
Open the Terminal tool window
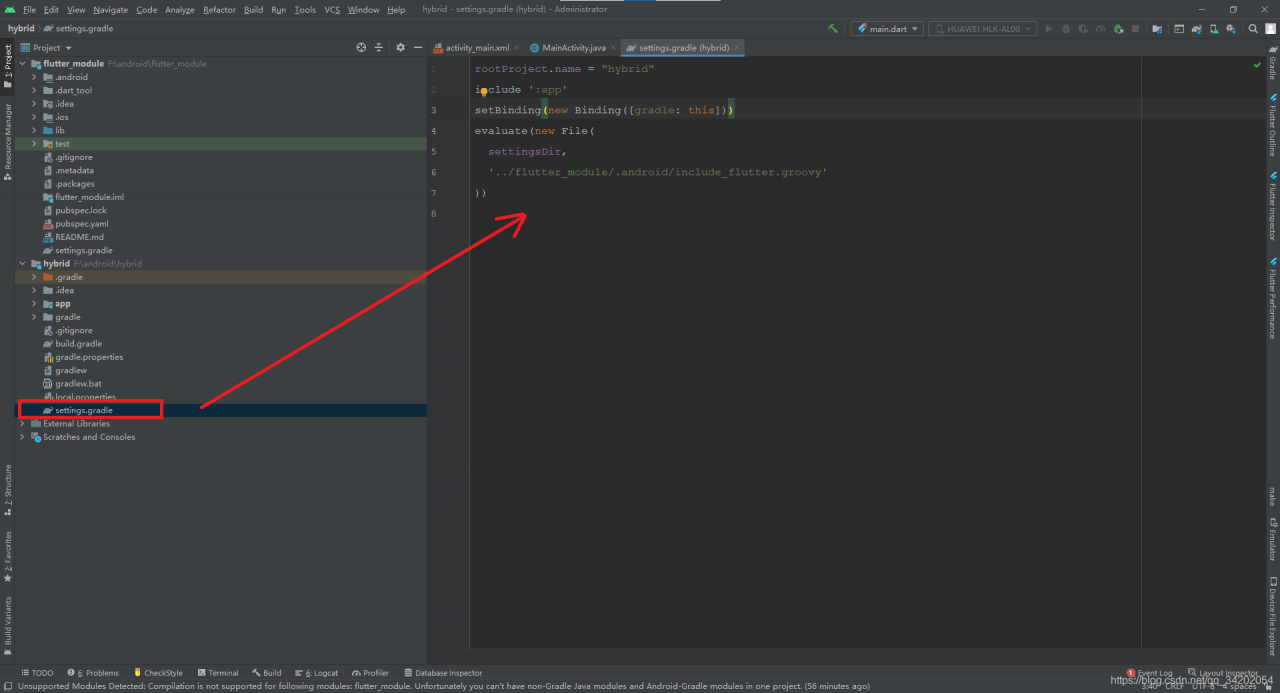click(217, 673)
